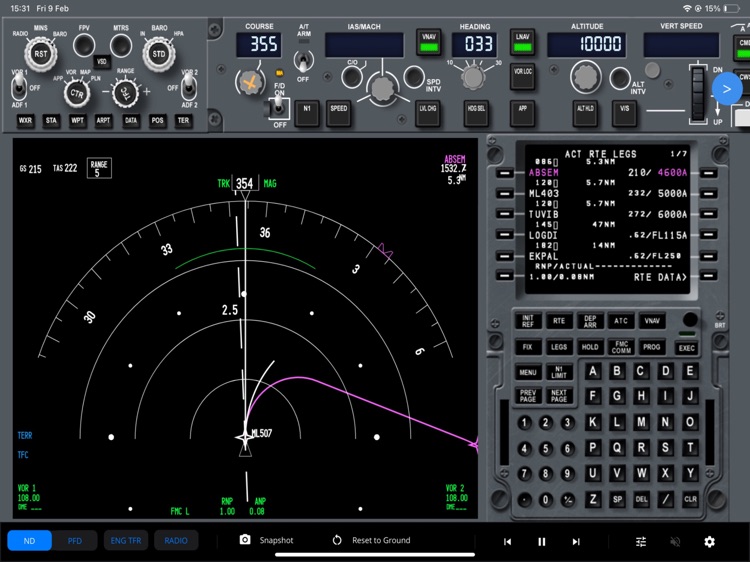Toggle the APP mode button
The height and width of the screenshot is (562, 750).
coord(522,114)
